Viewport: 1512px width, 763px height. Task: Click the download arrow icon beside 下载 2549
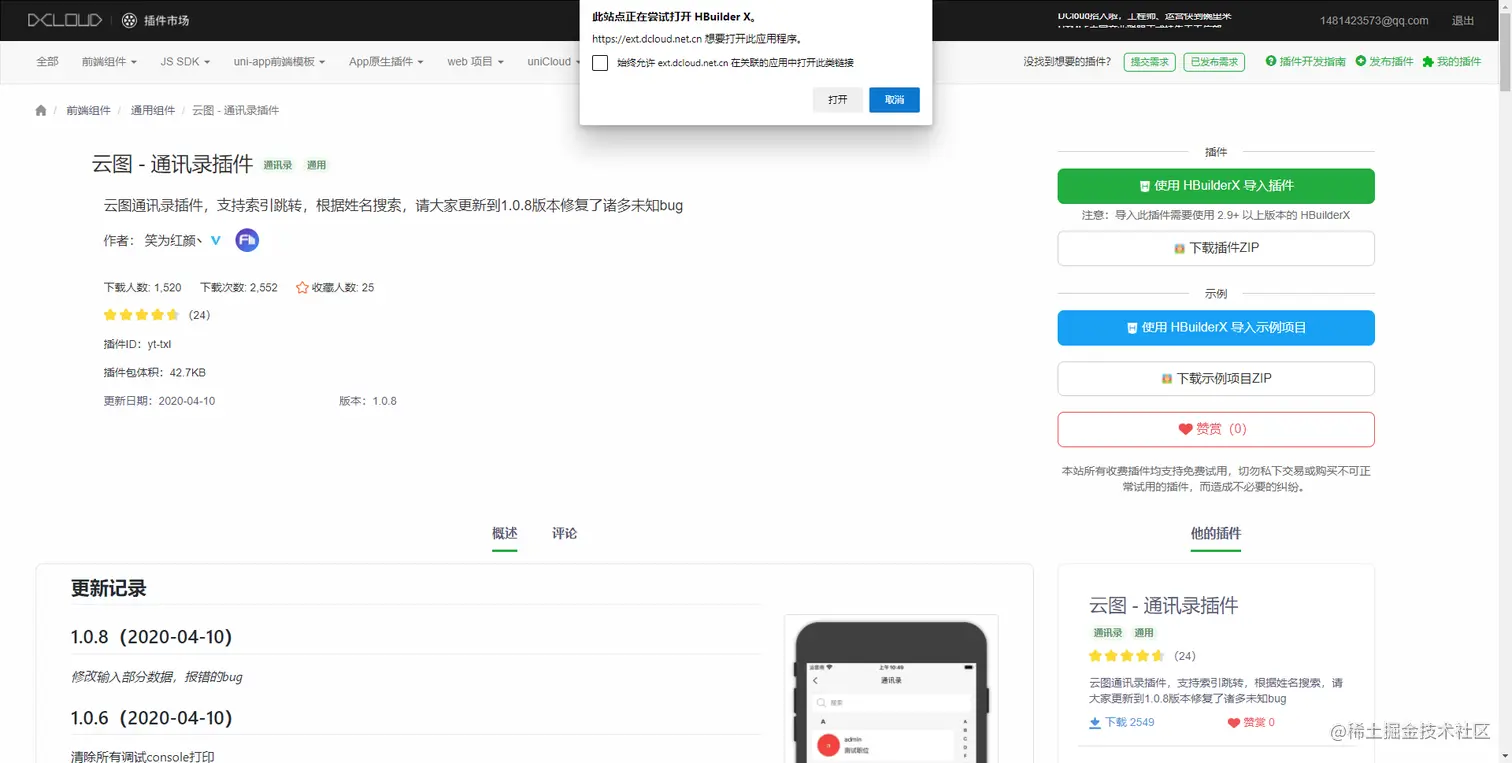(x=1095, y=723)
